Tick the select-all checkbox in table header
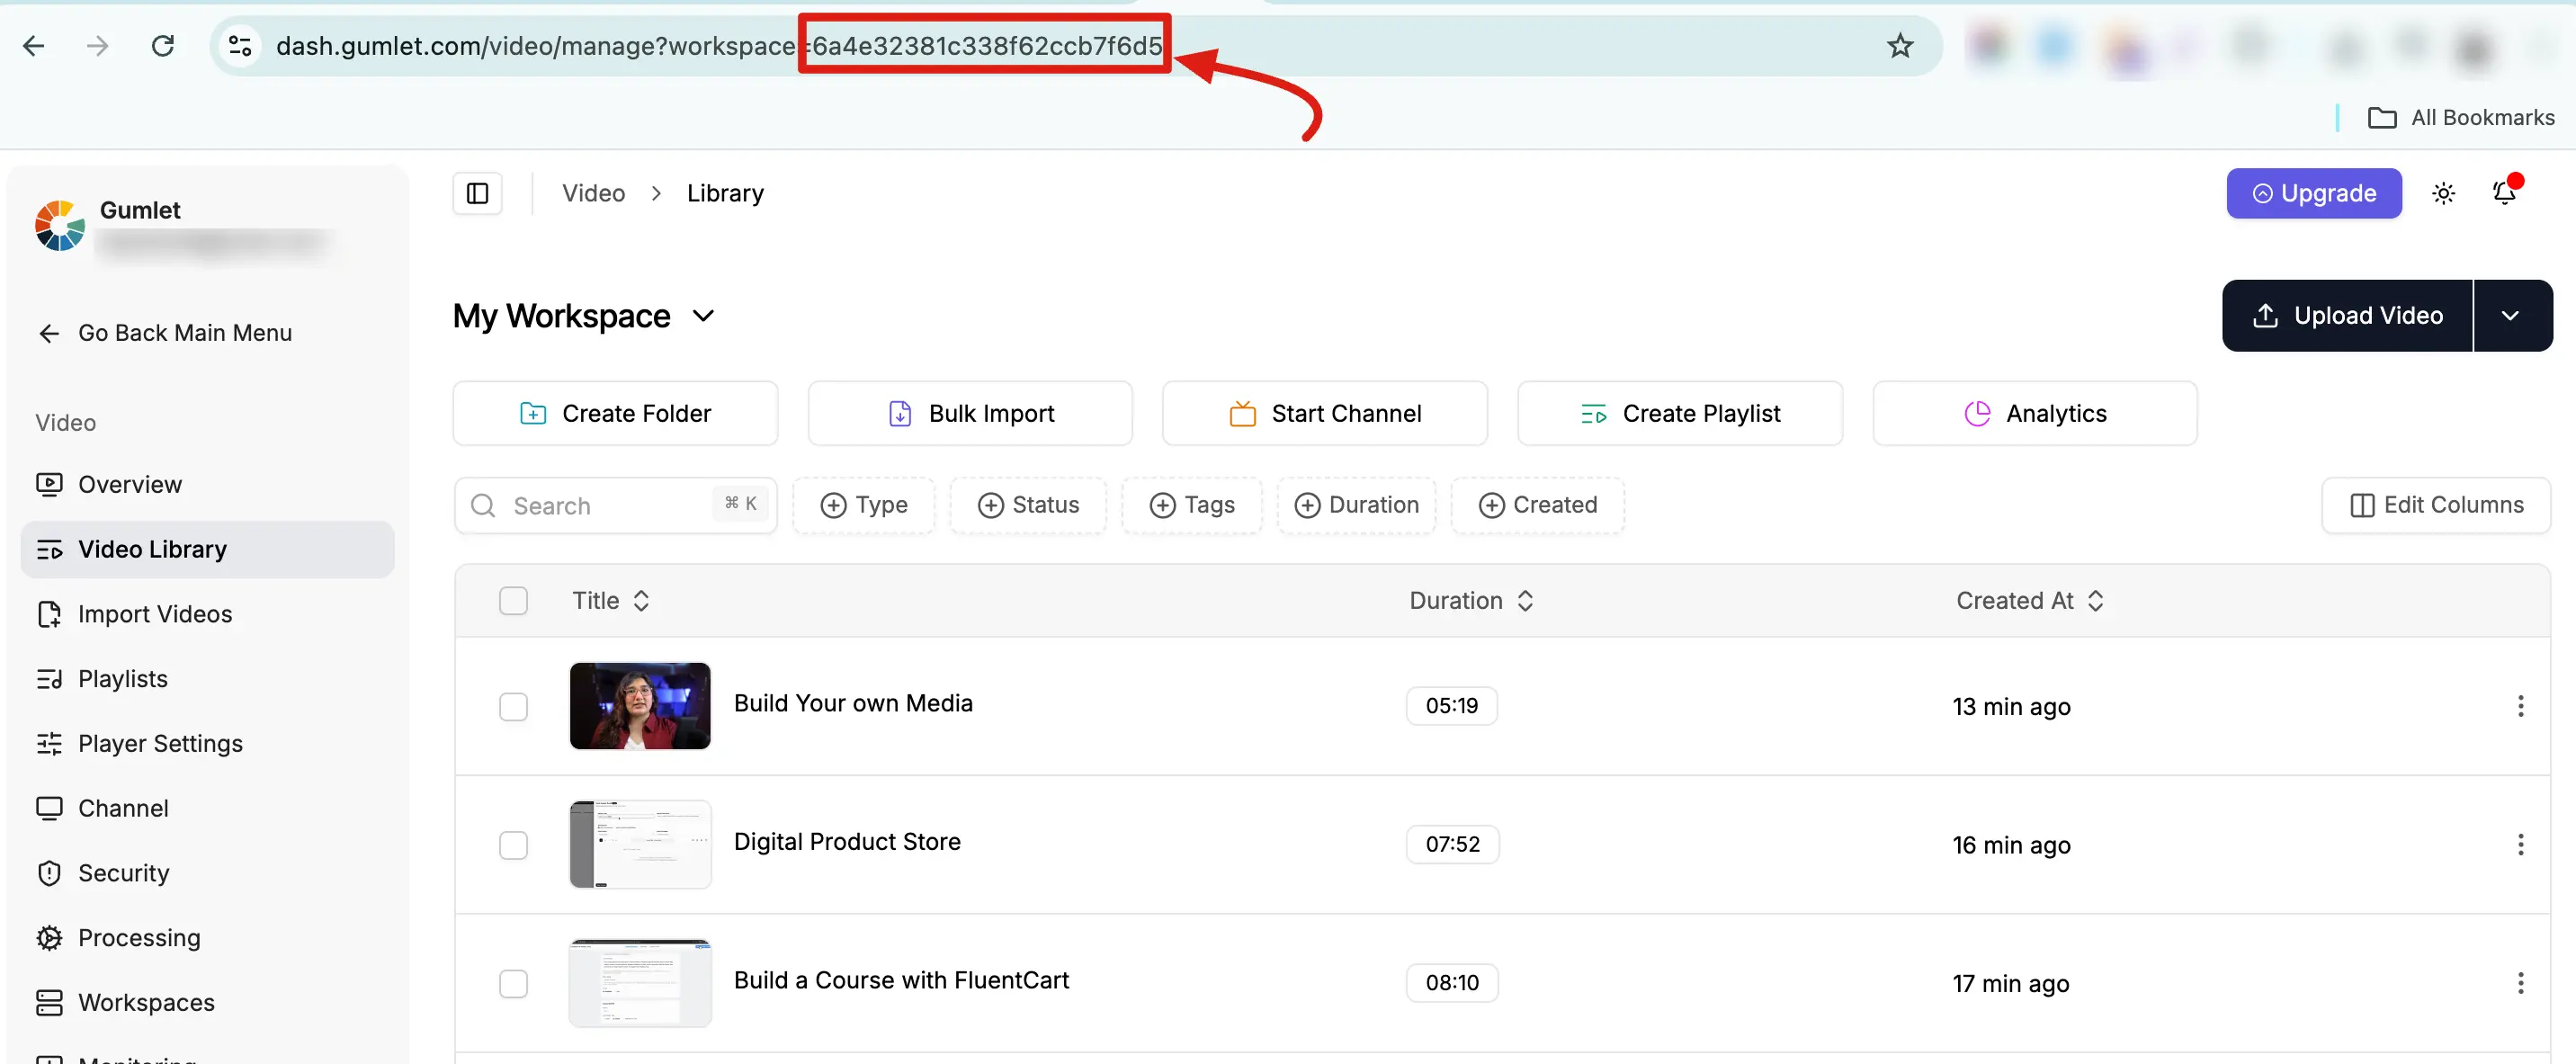This screenshot has height=1064, width=2576. 513,601
